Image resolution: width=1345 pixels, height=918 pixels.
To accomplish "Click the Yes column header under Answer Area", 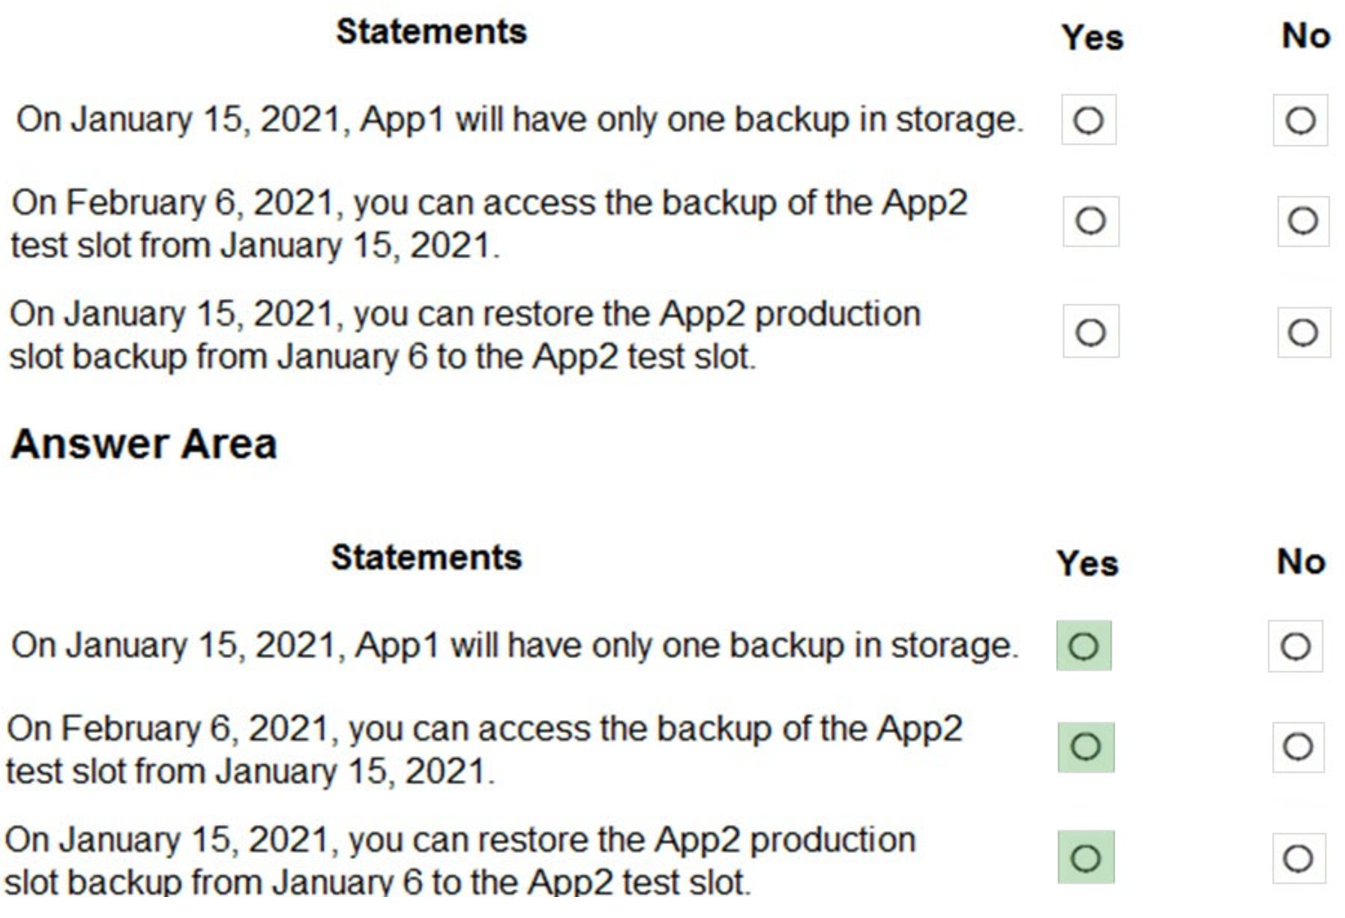I will pyautogui.click(x=1087, y=563).
